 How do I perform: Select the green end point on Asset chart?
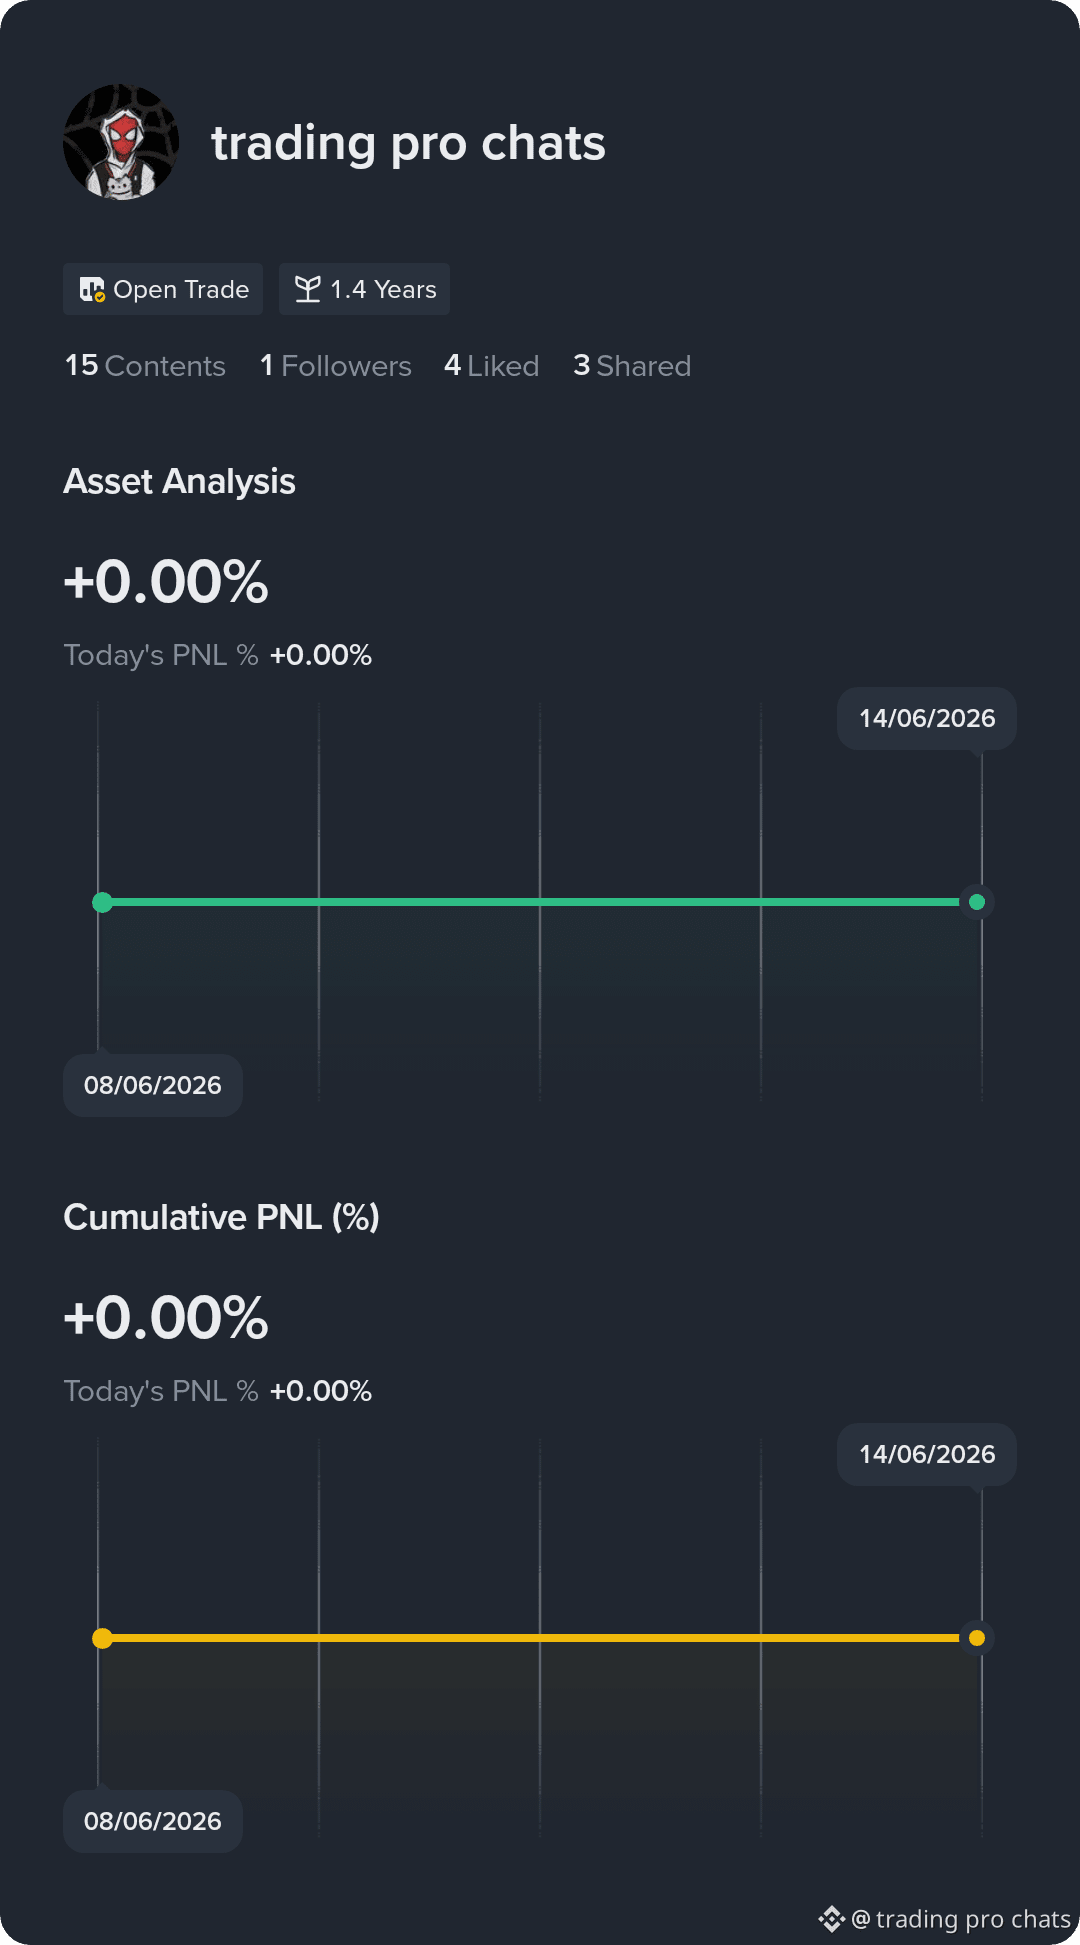(977, 902)
